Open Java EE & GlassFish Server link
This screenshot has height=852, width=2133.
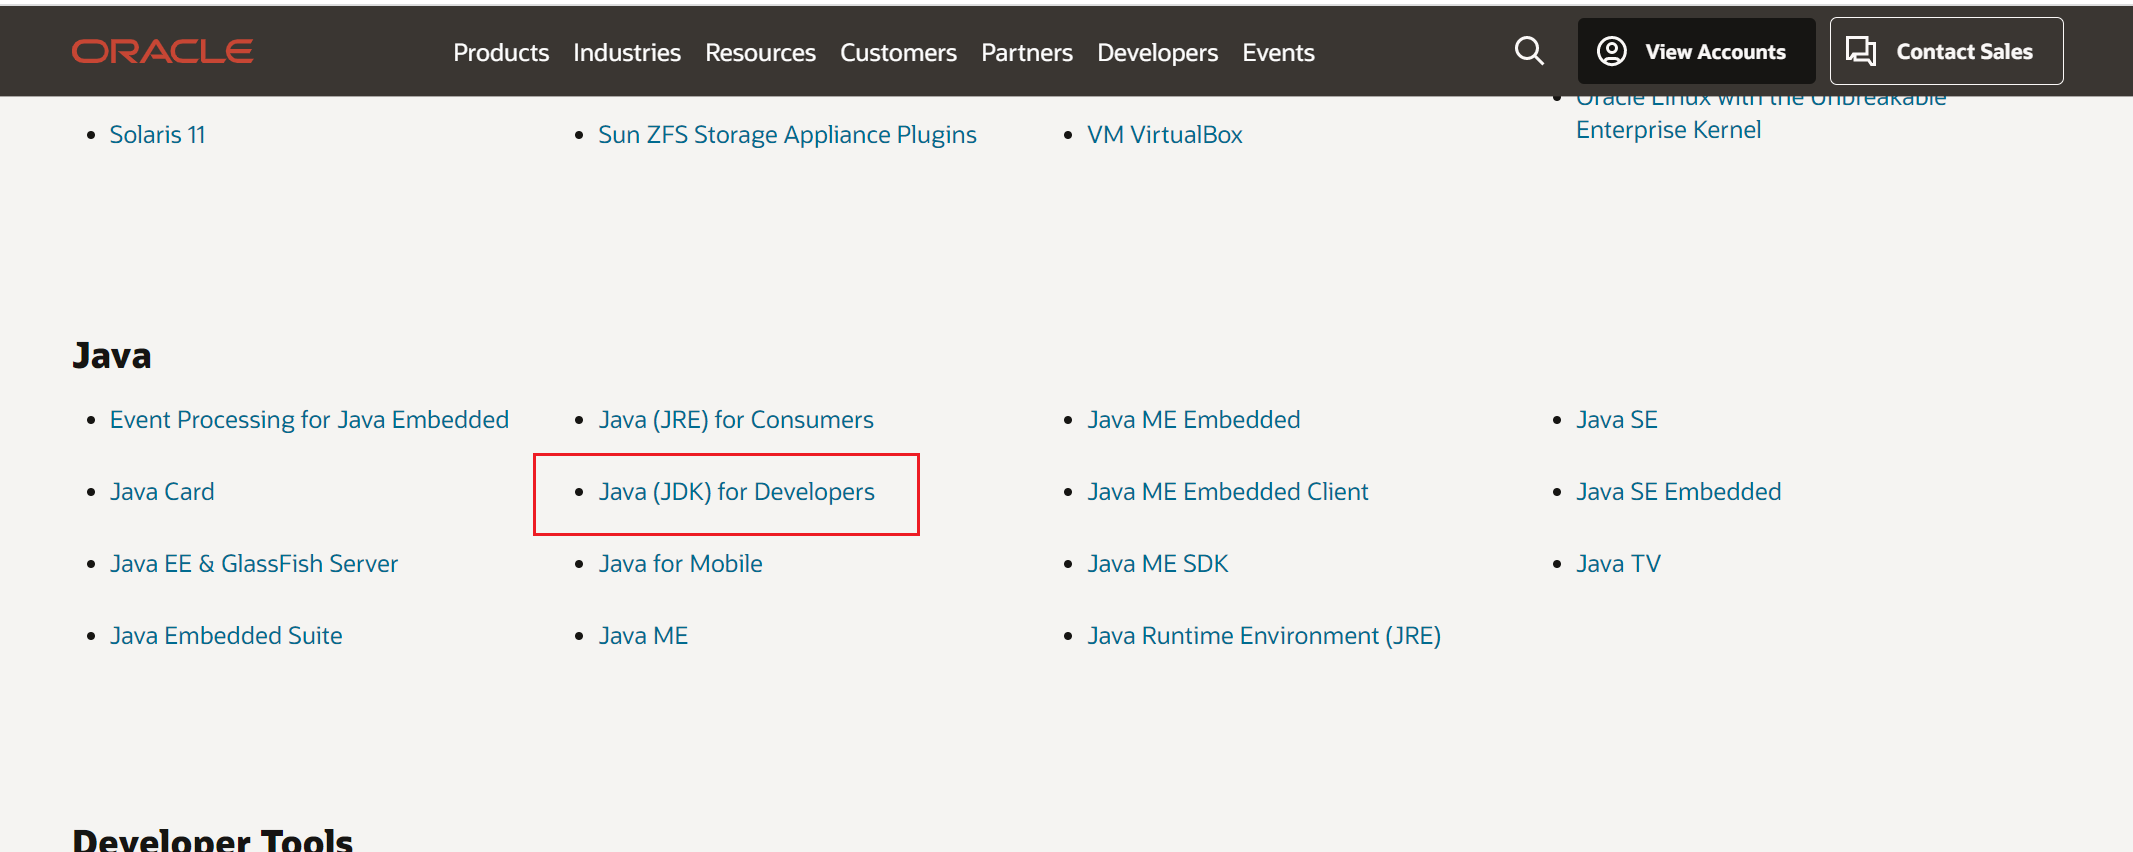coord(254,564)
